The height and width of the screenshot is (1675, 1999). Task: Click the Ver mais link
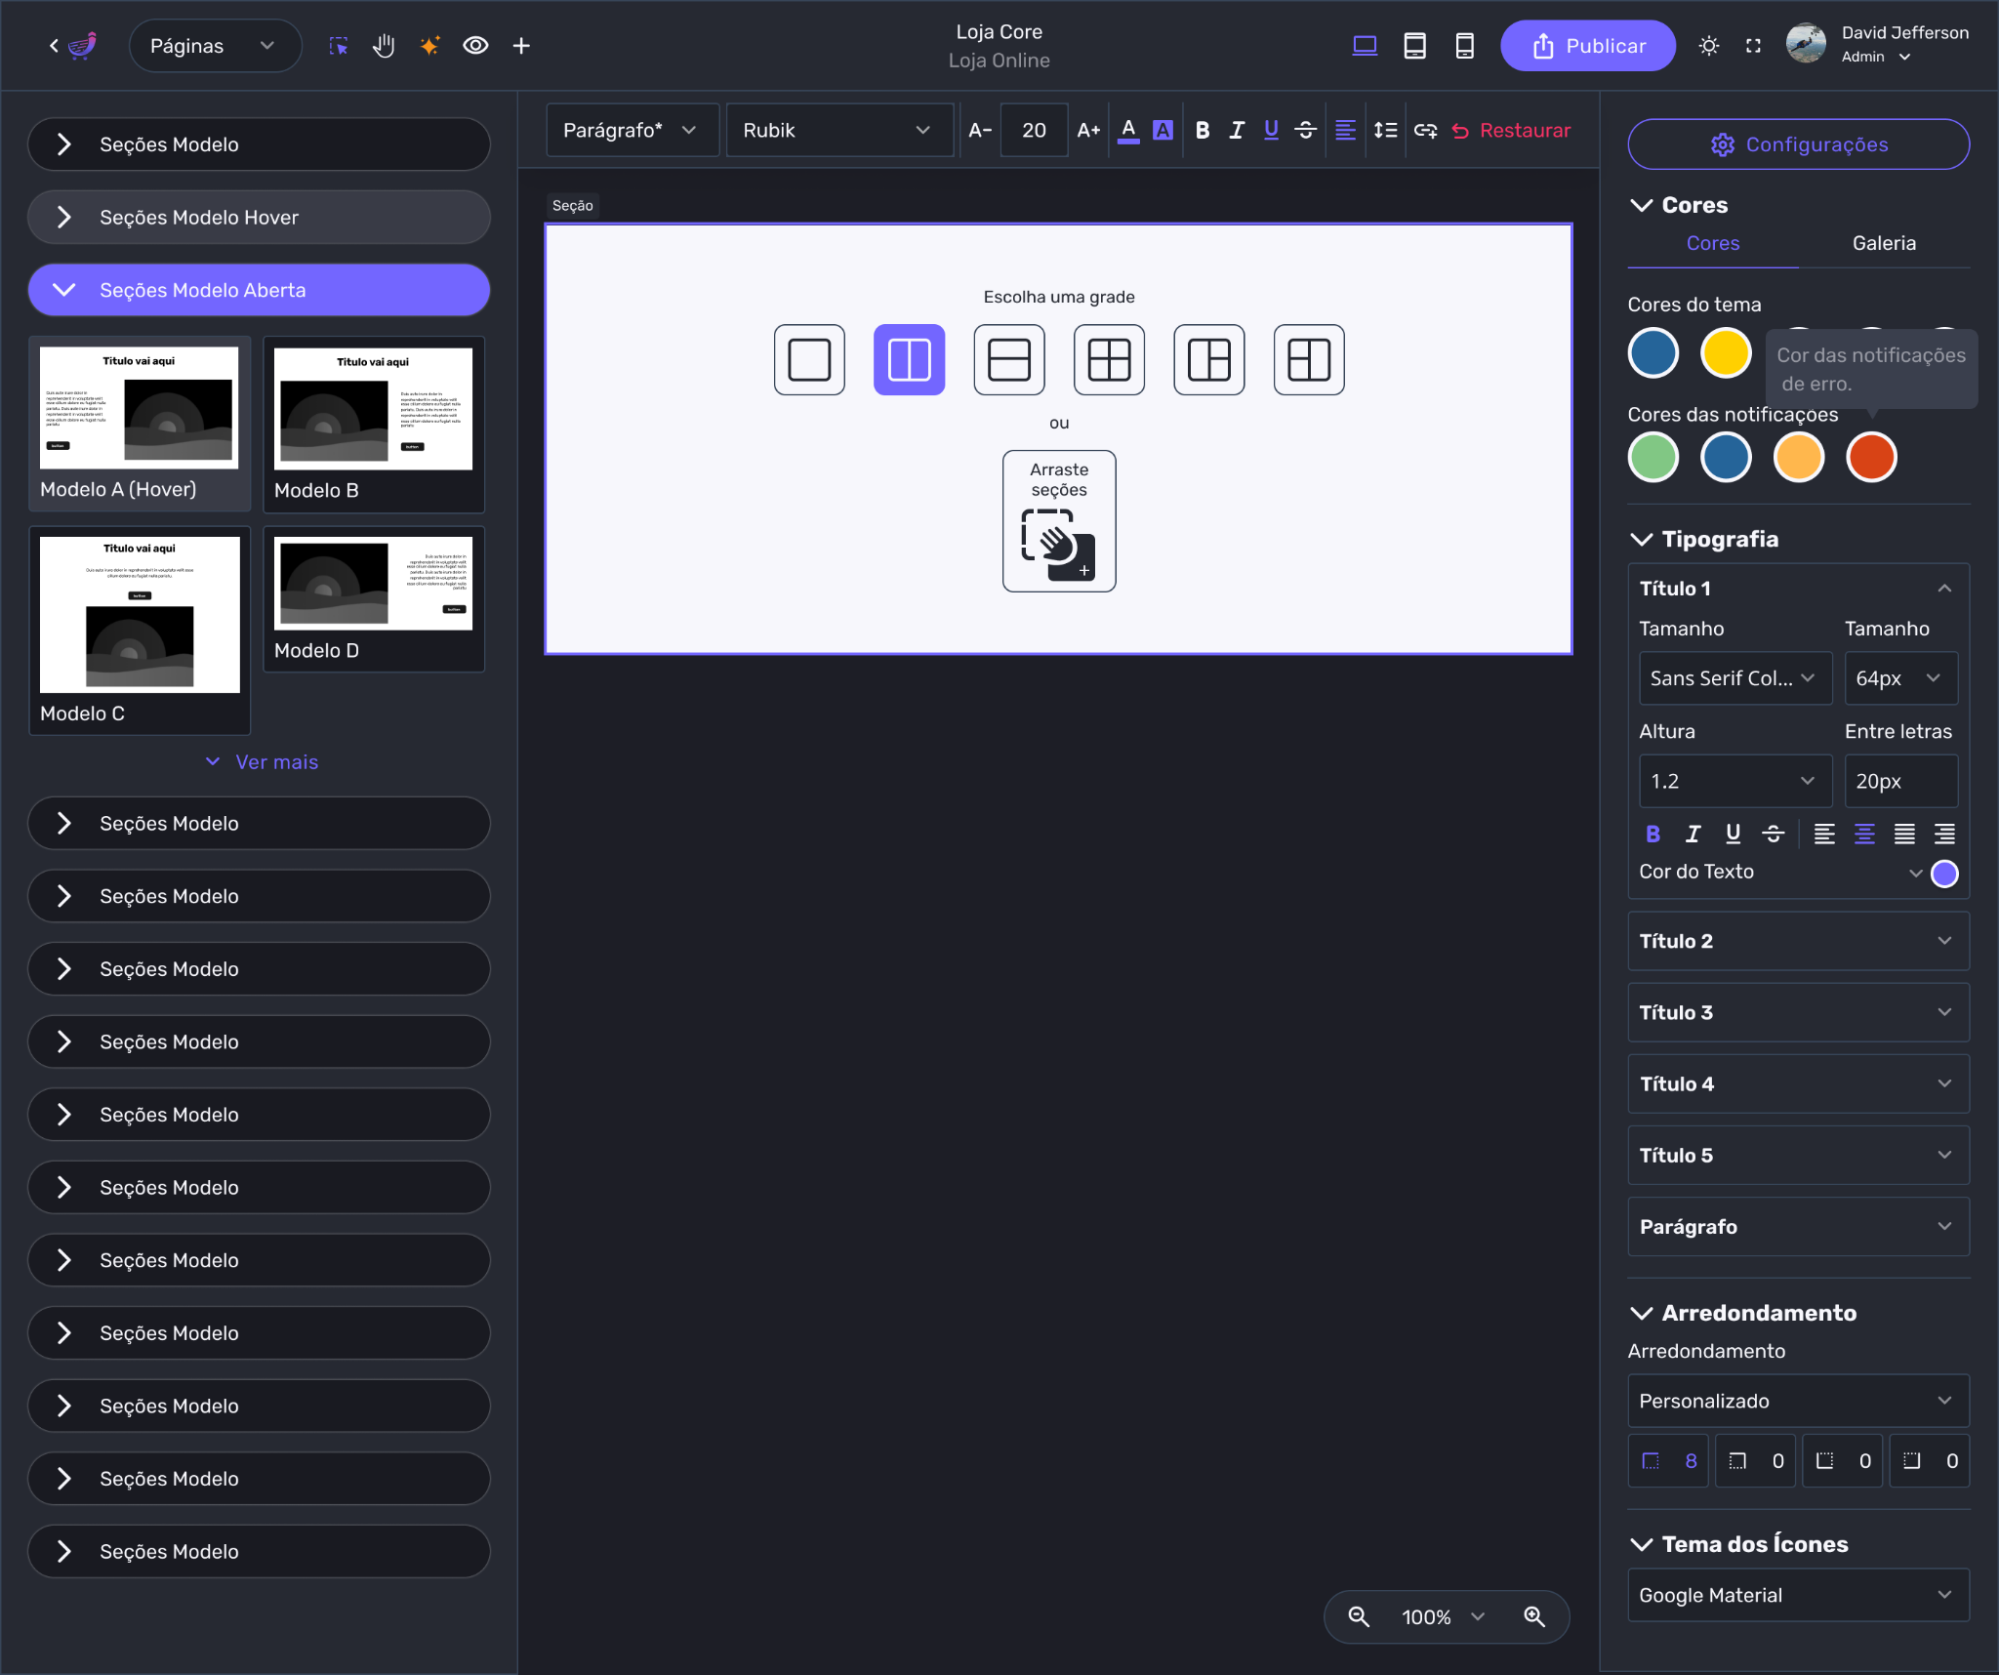pyautogui.click(x=263, y=762)
